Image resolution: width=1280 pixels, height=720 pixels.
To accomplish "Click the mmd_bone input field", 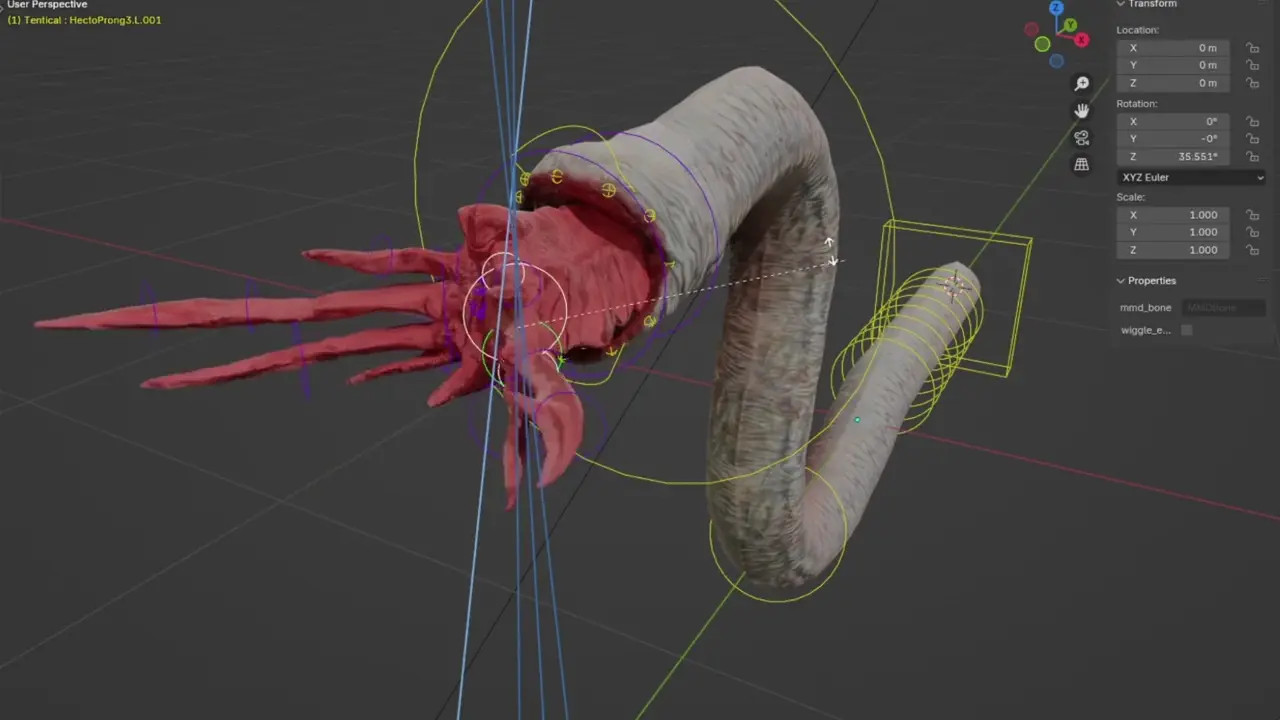I will click(x=1224, y=307).
